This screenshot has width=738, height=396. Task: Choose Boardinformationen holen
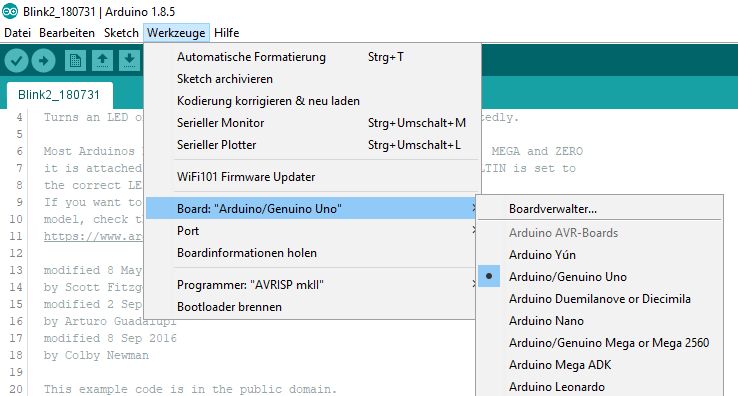click(x=311, y=253)
